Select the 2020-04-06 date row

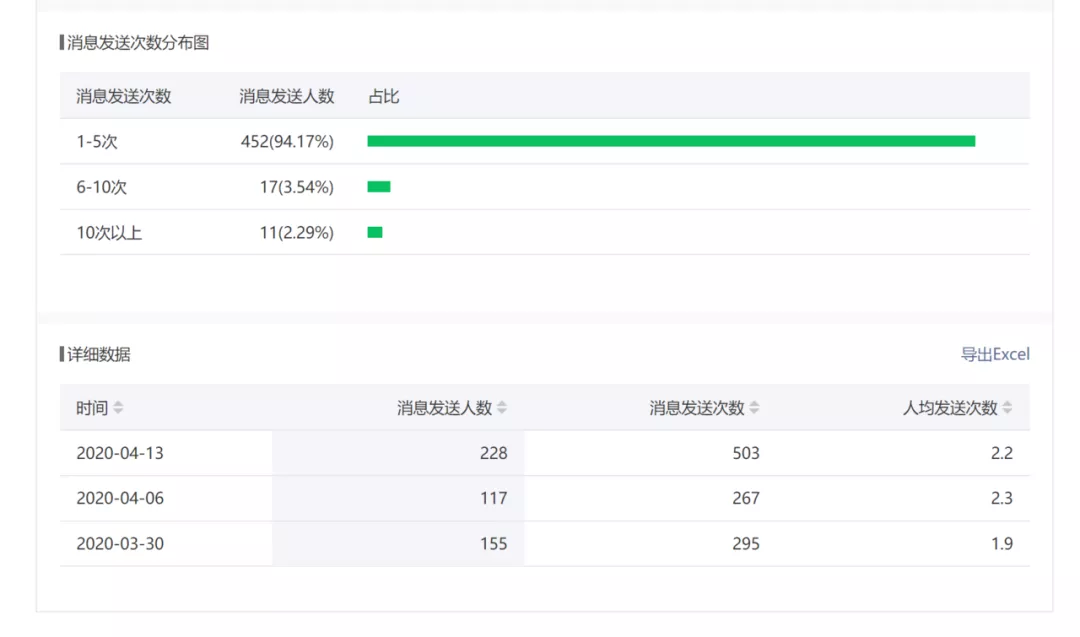coord(545,498)
